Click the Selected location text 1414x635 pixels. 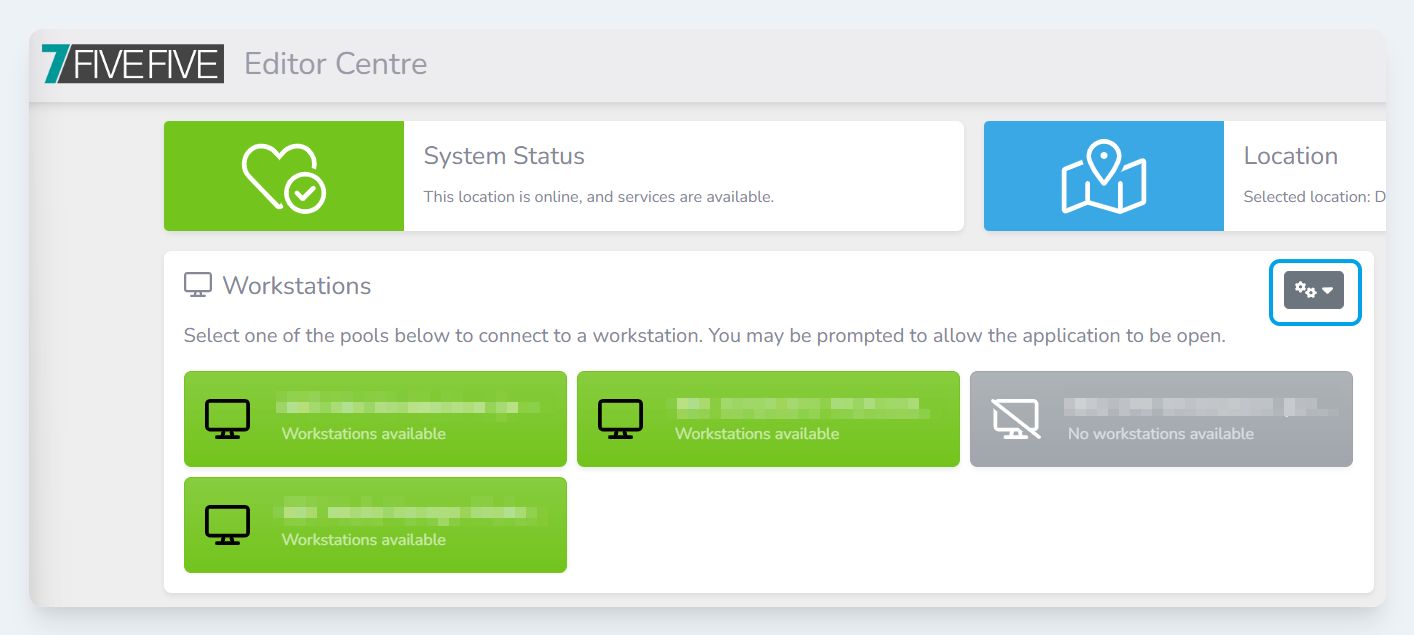pyautogui.click(x=1312, y=197)
